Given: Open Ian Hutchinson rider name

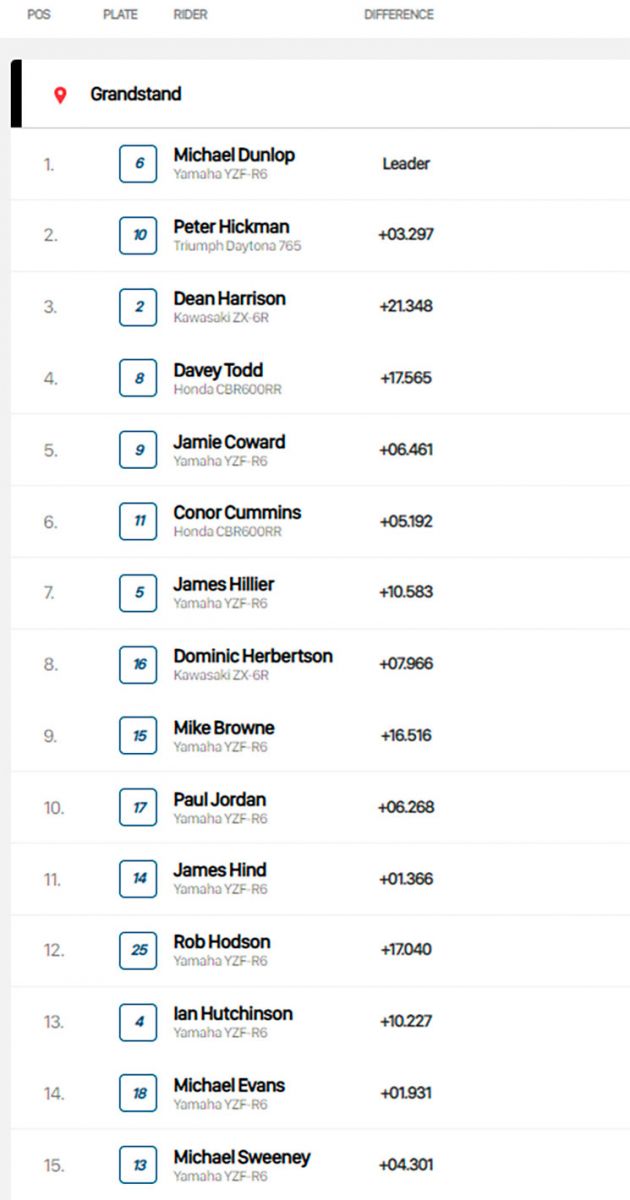Looking at the screenshot, I should point(233,1013).
